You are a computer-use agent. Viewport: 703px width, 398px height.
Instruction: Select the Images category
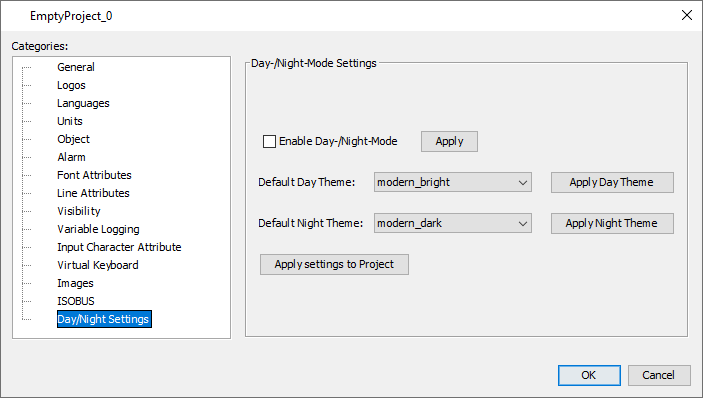75,283
